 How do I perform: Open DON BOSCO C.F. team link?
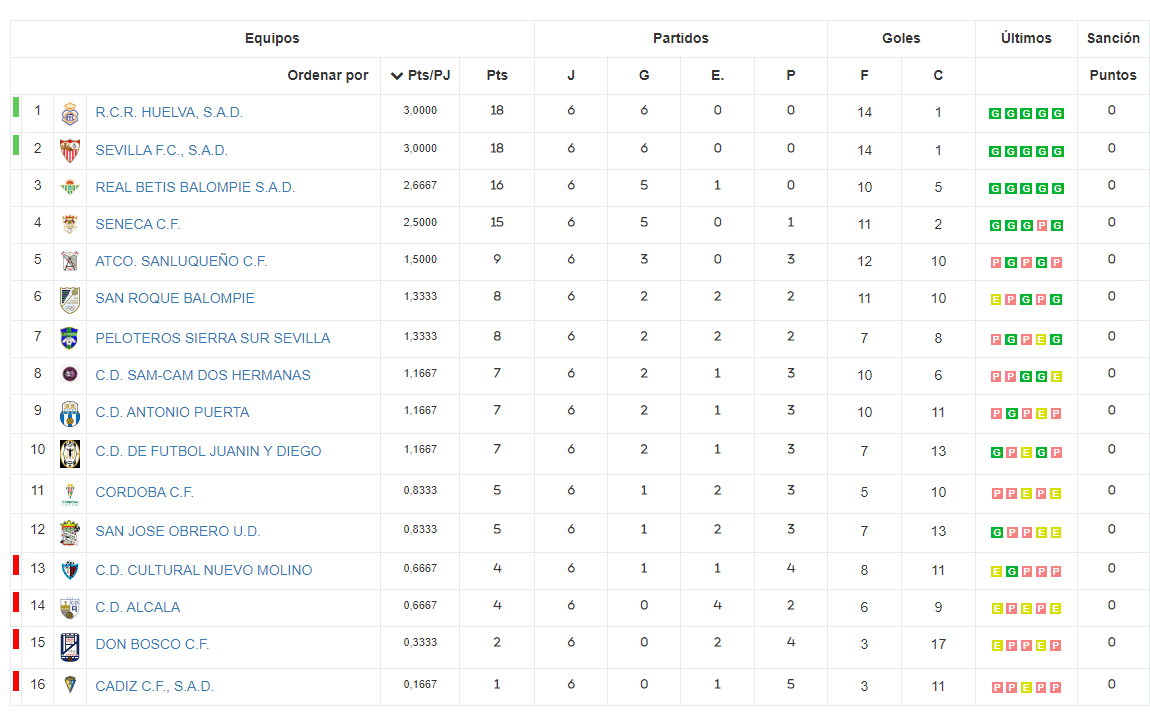tap(153, 644)
